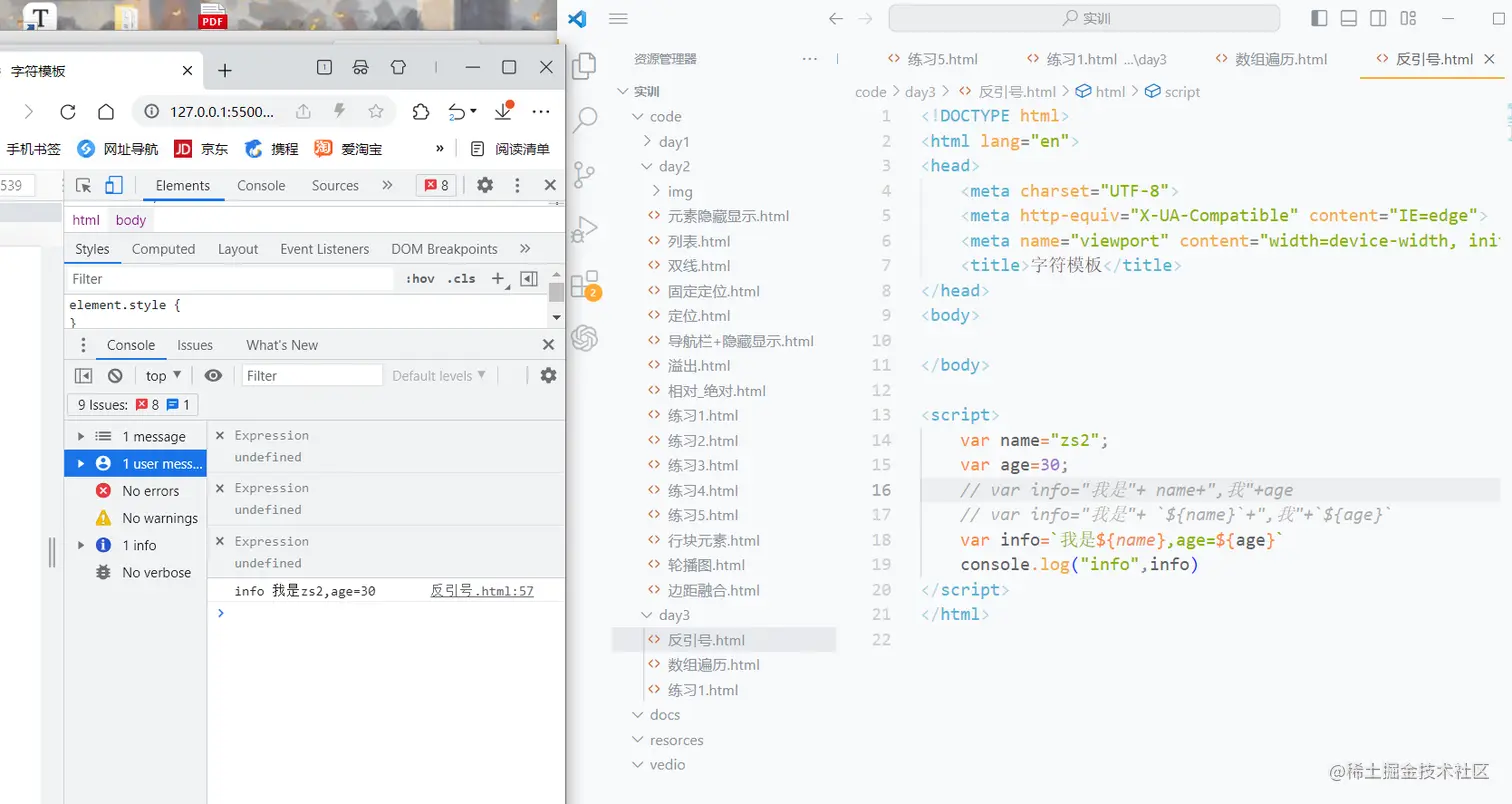The width and height of the screenshot is (1512, 804).
Task: Switch to the Event Listeners tab
Action: (x=324, y=249)
